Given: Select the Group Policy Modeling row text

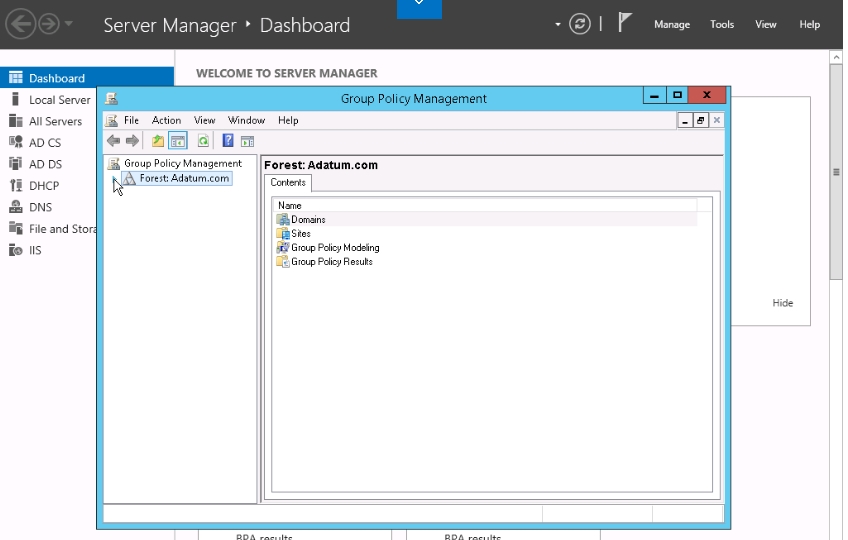Looking at the screenshot, I should 335,248.
